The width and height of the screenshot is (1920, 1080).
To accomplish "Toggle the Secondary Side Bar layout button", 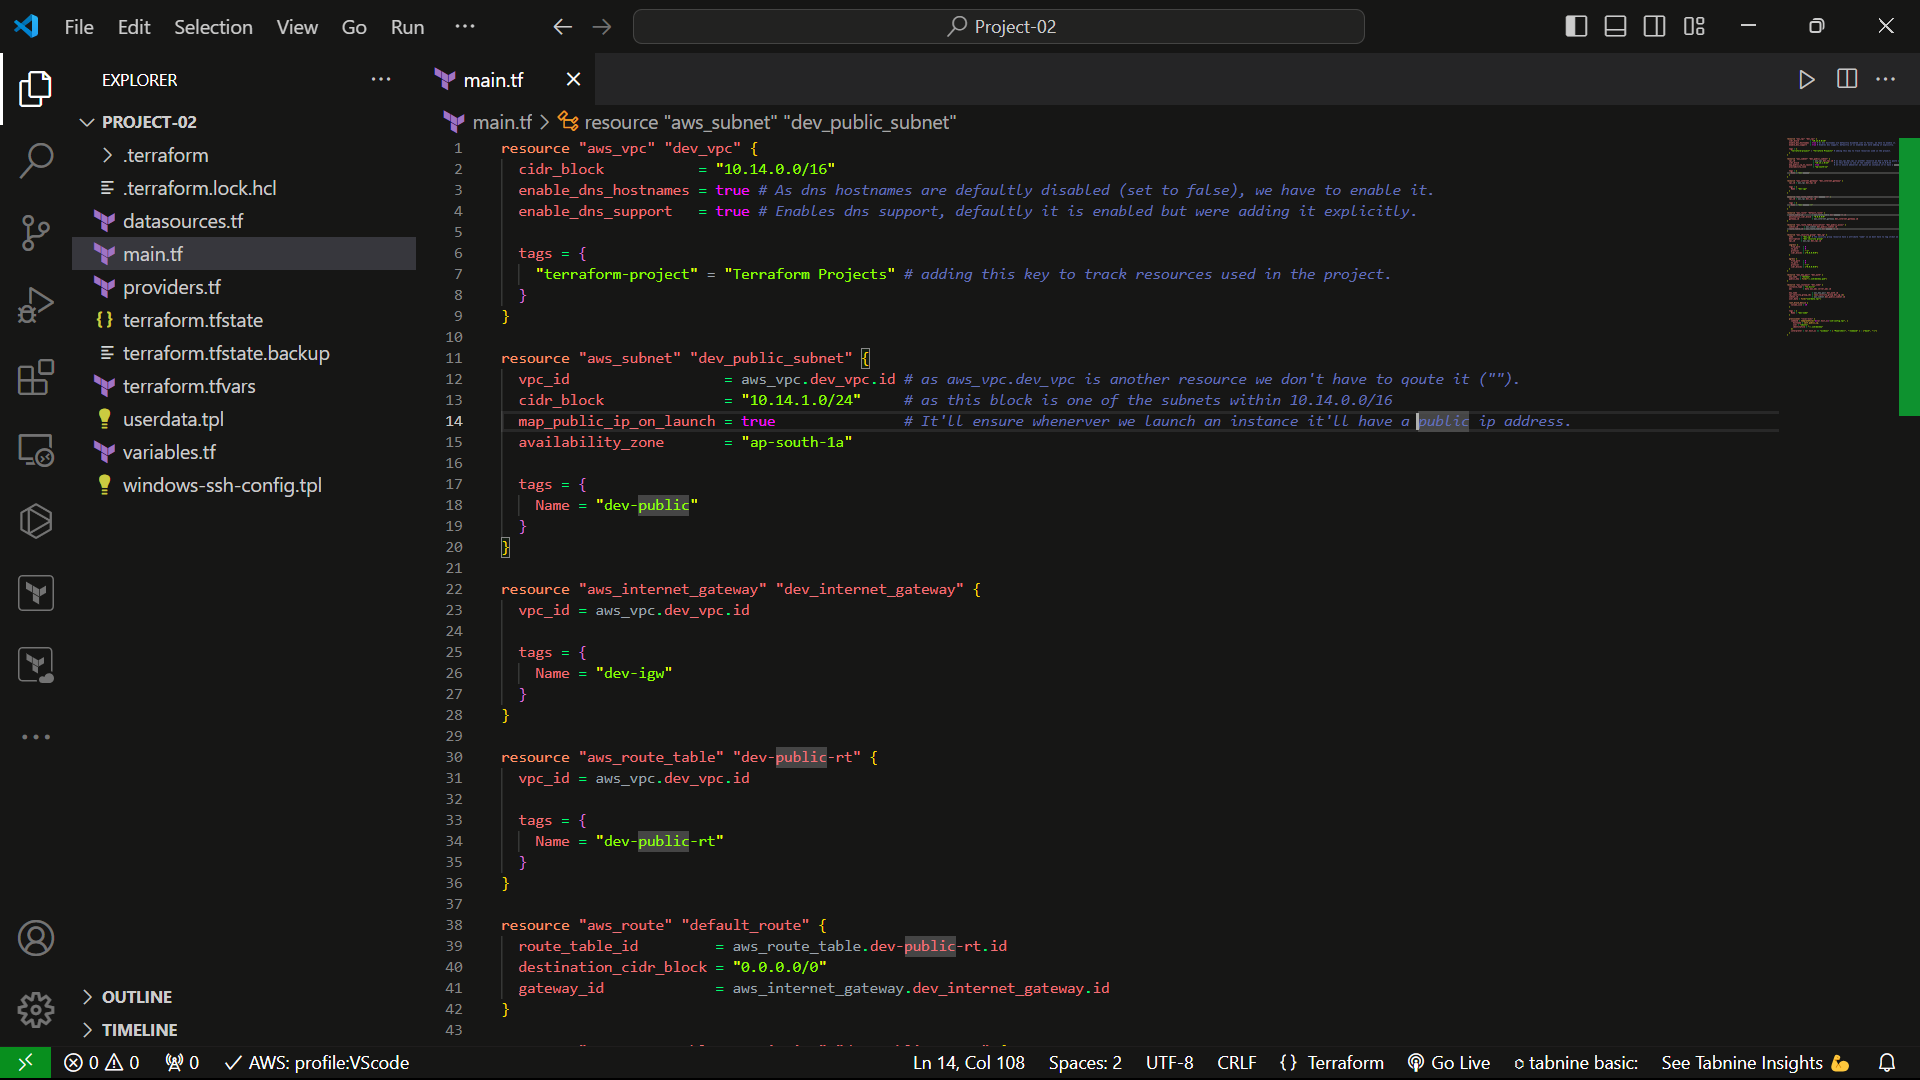I will 1654,27.
